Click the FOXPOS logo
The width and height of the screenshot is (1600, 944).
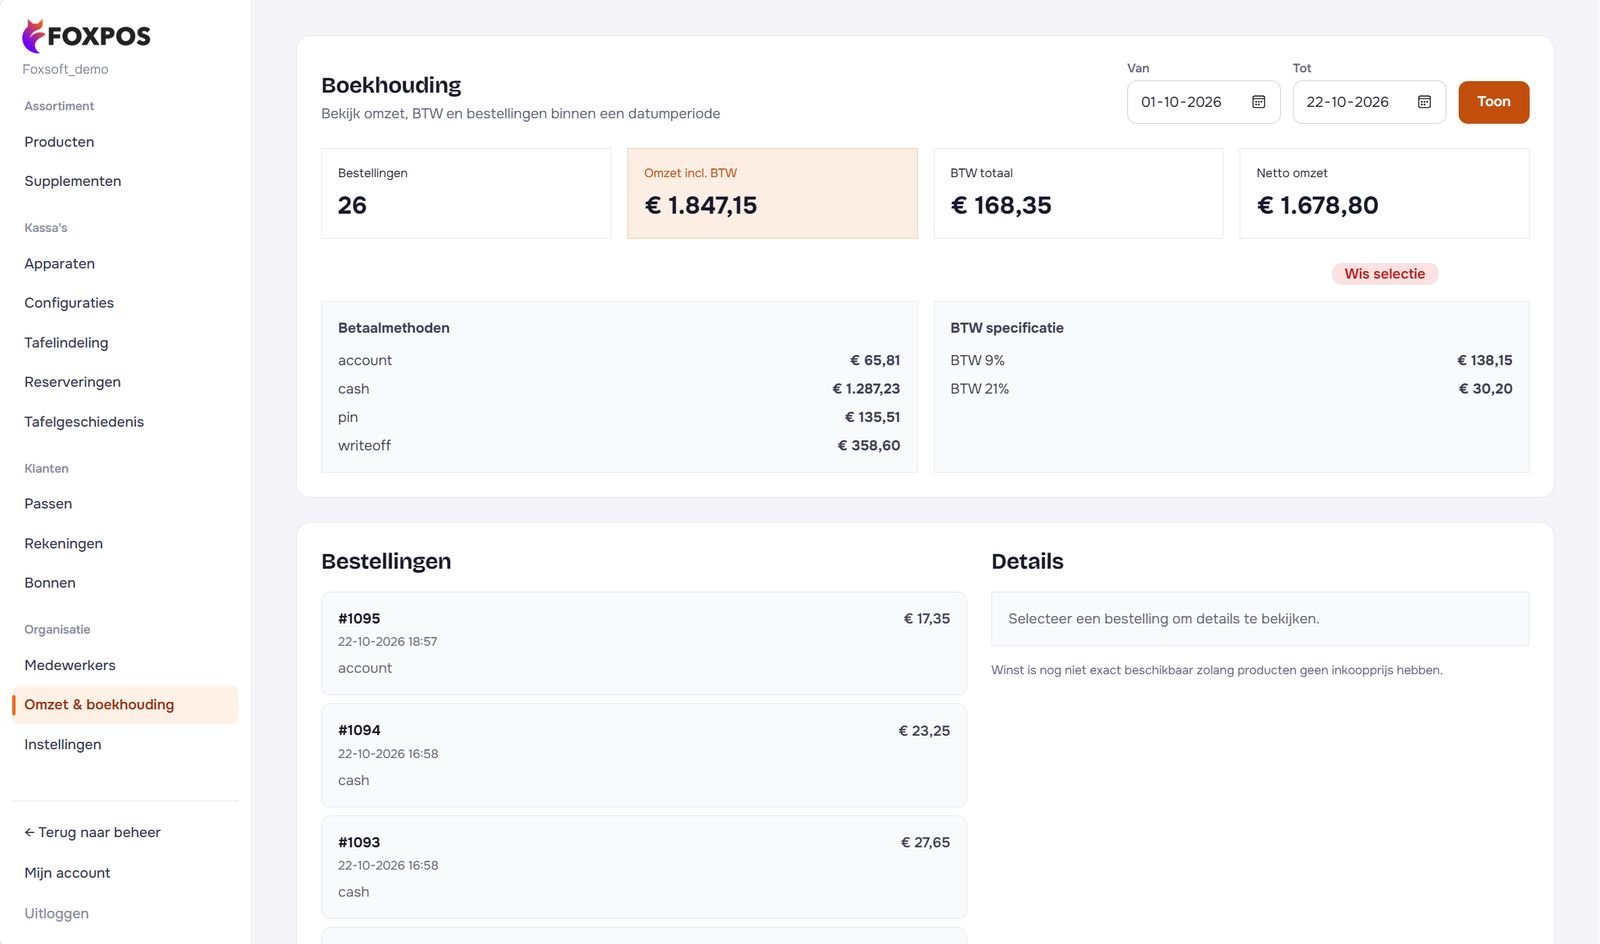click(x=86, y=36)
